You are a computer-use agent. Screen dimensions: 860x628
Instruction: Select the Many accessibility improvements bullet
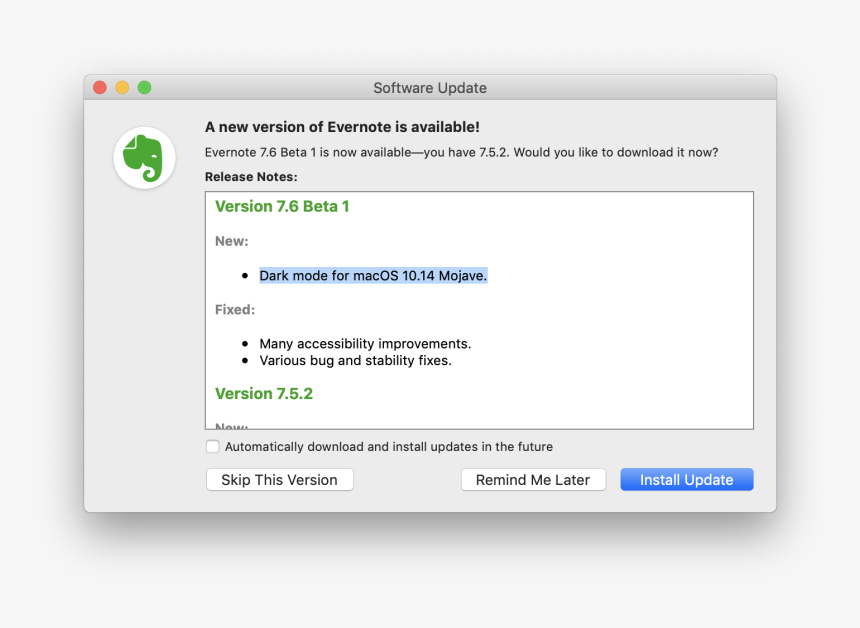pos(365,343)
